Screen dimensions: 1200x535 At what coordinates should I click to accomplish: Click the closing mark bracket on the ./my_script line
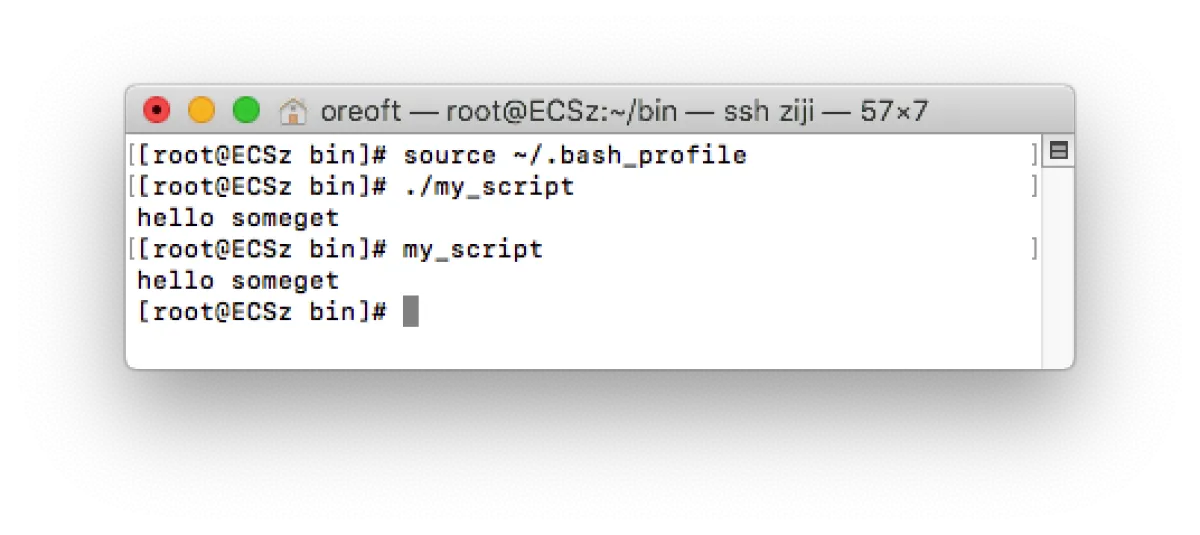coord(1034,187)
